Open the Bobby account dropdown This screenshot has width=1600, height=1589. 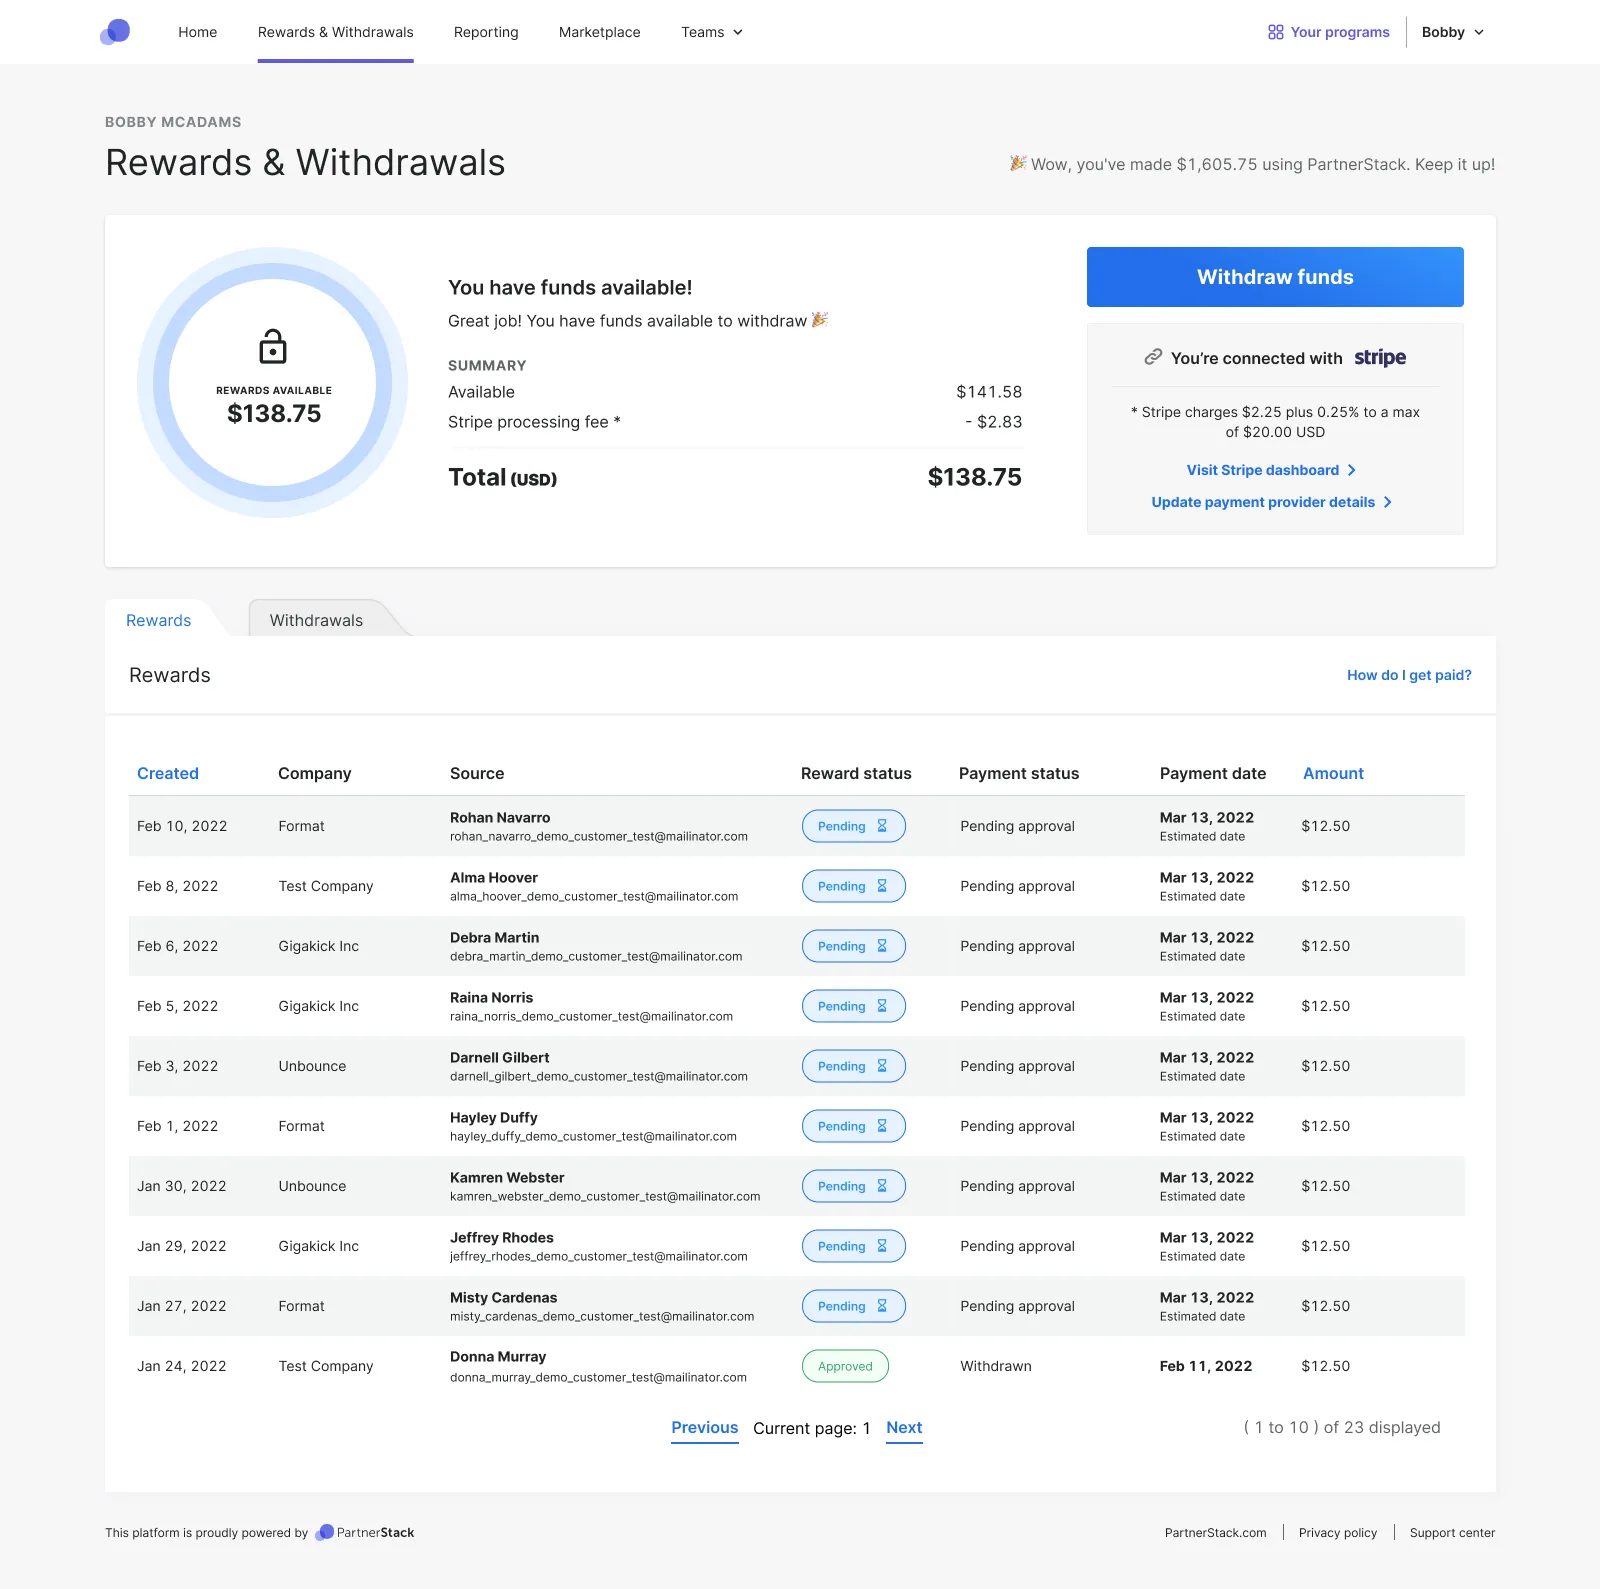[x=1453, y=32]
